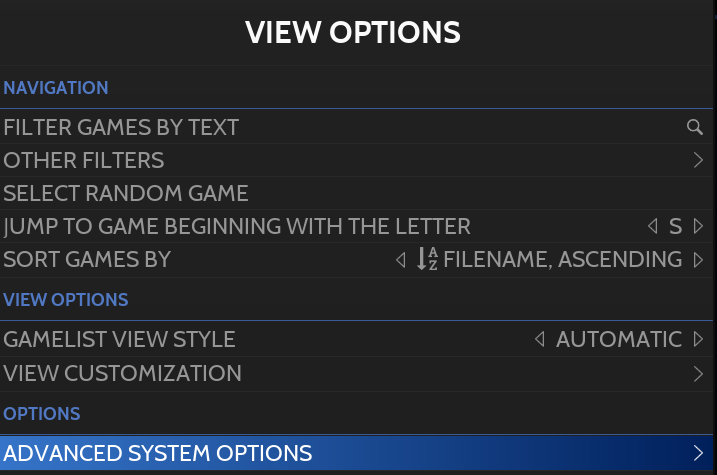This screenshot has width=717, height=475.
Task: Open Advanced System Options chevron
Action: [698, 453]
